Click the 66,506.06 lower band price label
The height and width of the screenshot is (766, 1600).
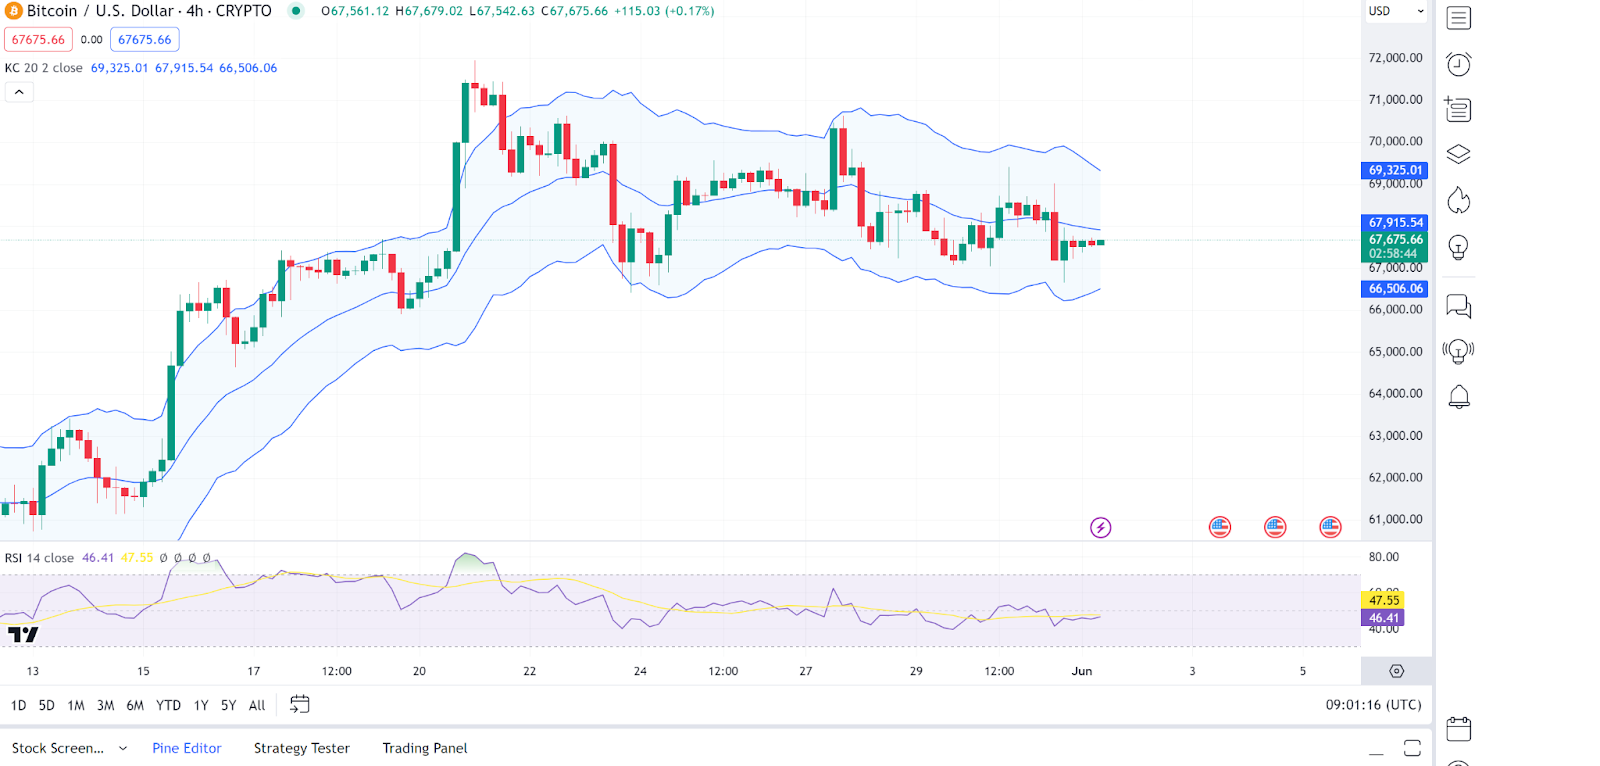[1395, 289]
